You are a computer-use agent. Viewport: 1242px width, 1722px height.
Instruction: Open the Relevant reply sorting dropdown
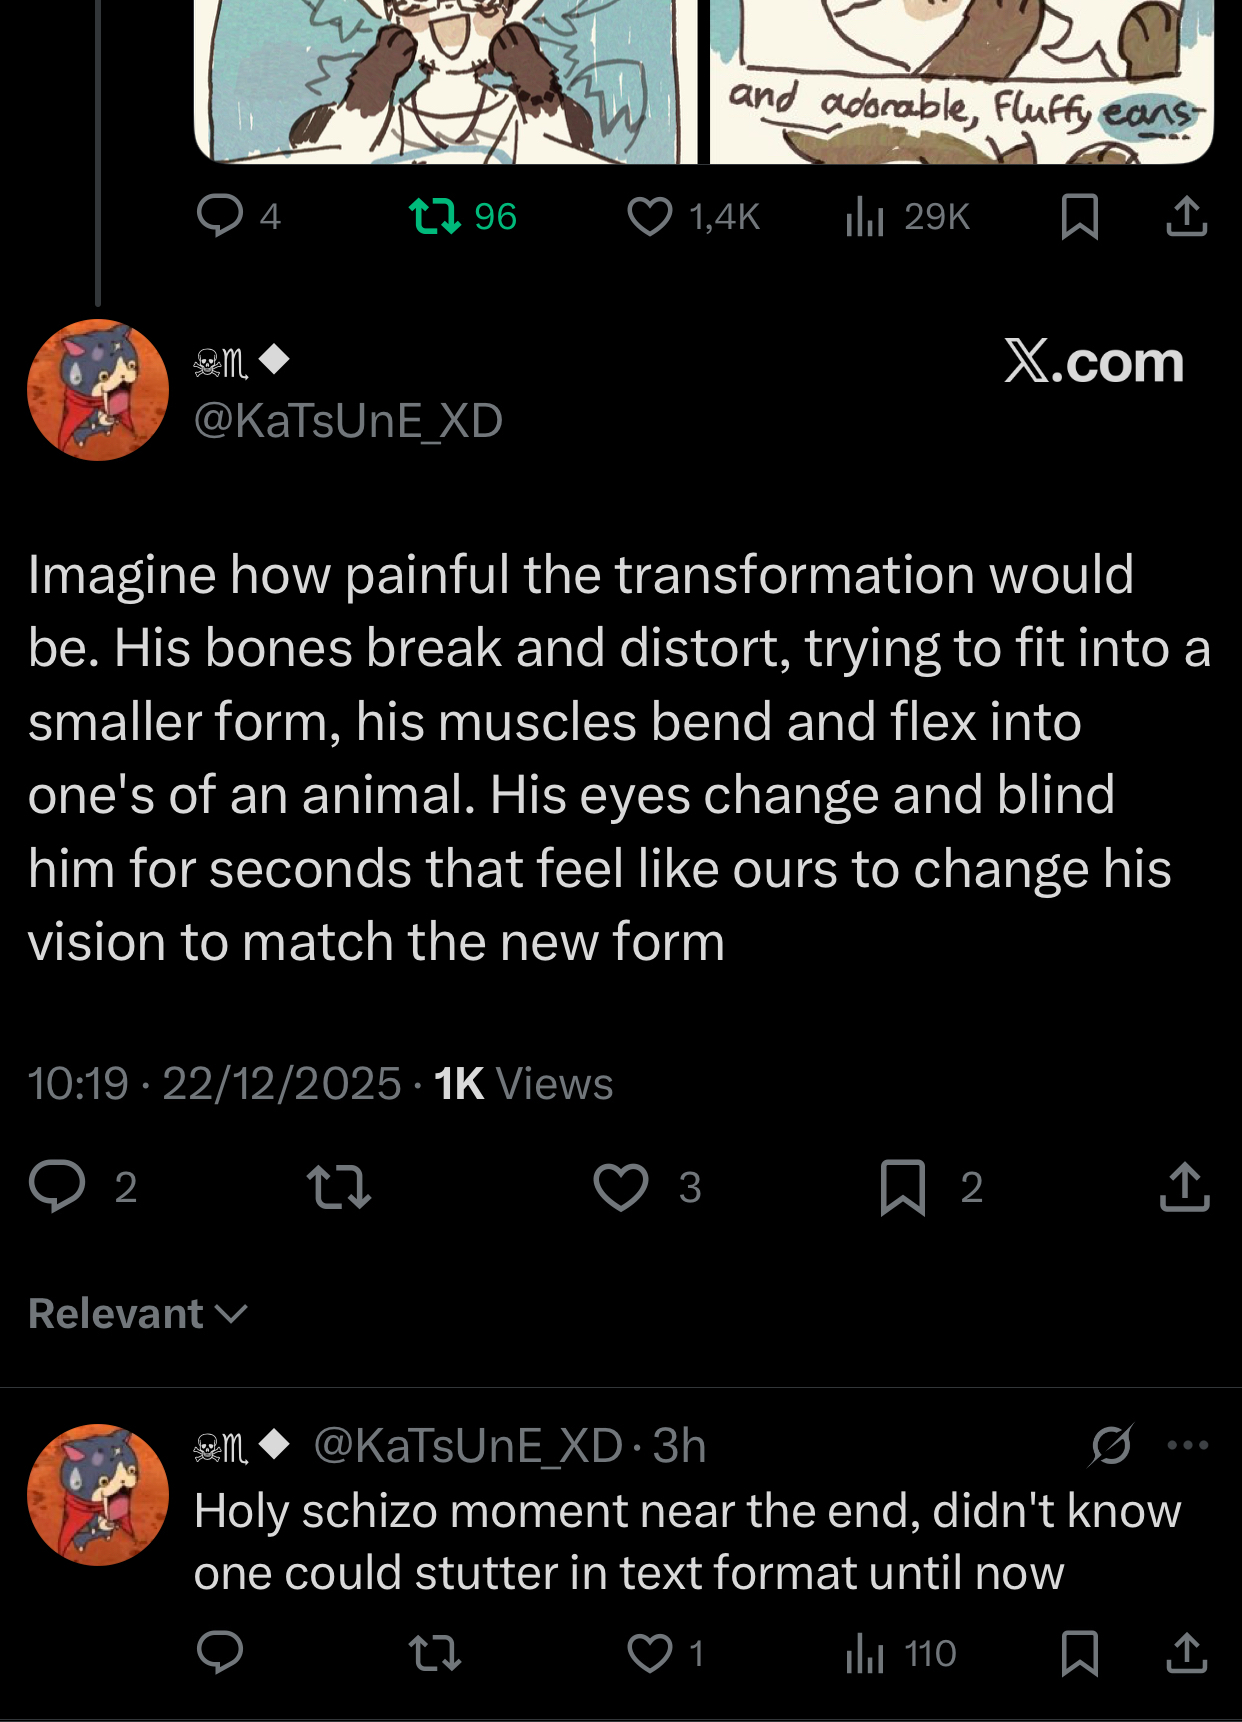[138, 1313]
